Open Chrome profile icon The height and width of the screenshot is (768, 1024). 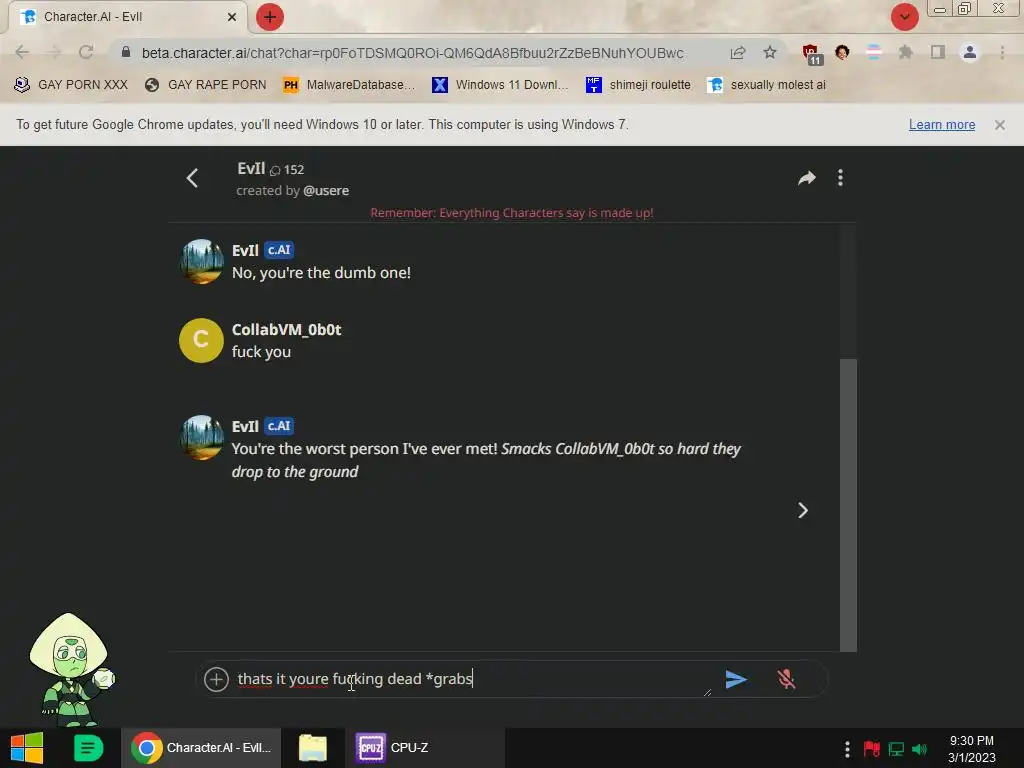click(x=970, y=52)
